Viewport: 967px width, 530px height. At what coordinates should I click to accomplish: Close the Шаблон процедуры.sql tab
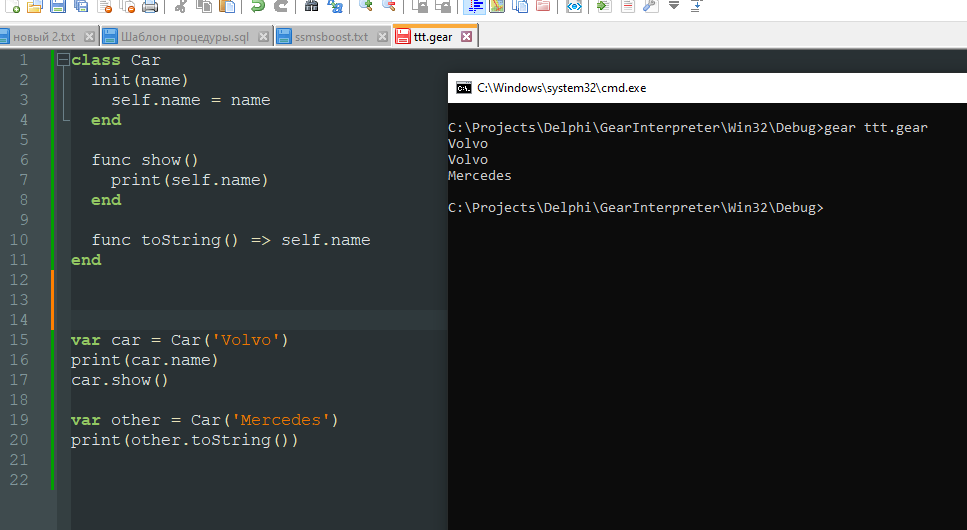click(x=263, y=36)
